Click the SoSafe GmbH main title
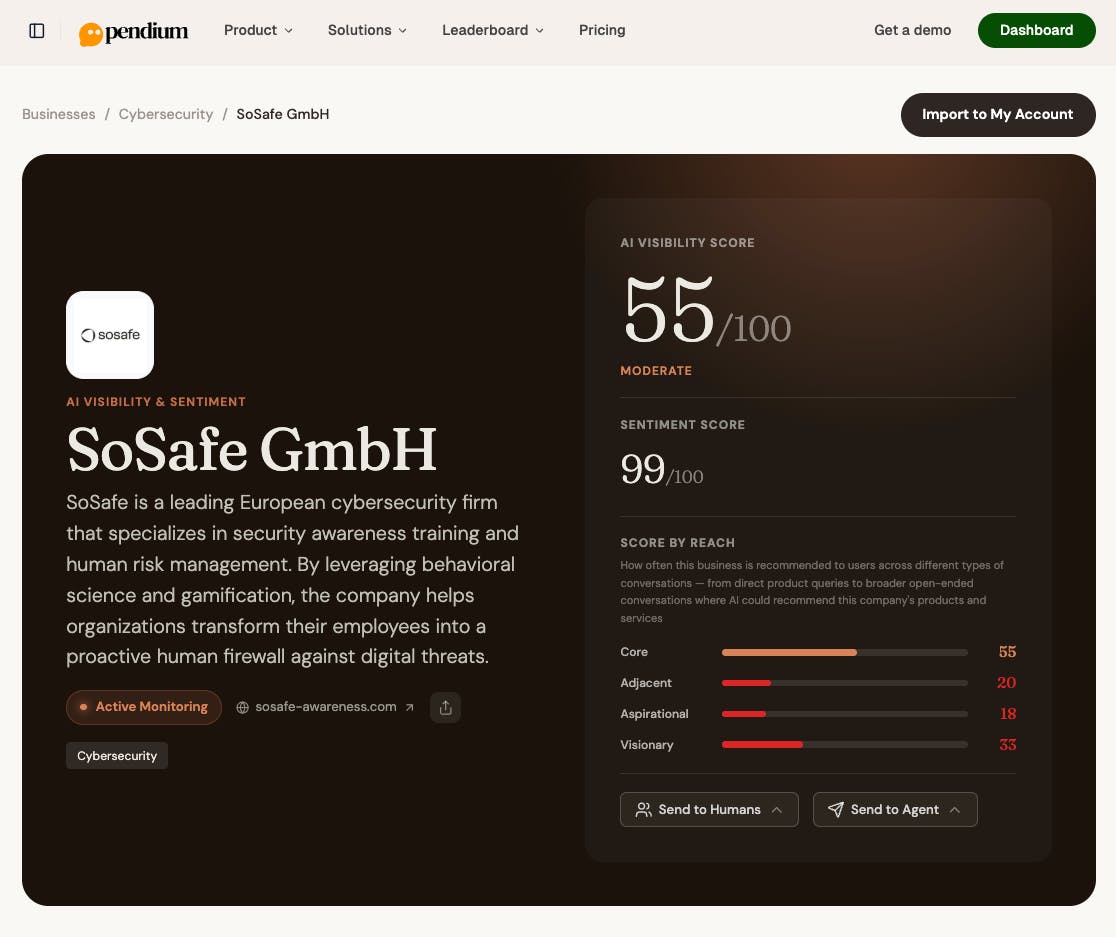This screenshot has height=937, width=1116. tap(252, 450)
